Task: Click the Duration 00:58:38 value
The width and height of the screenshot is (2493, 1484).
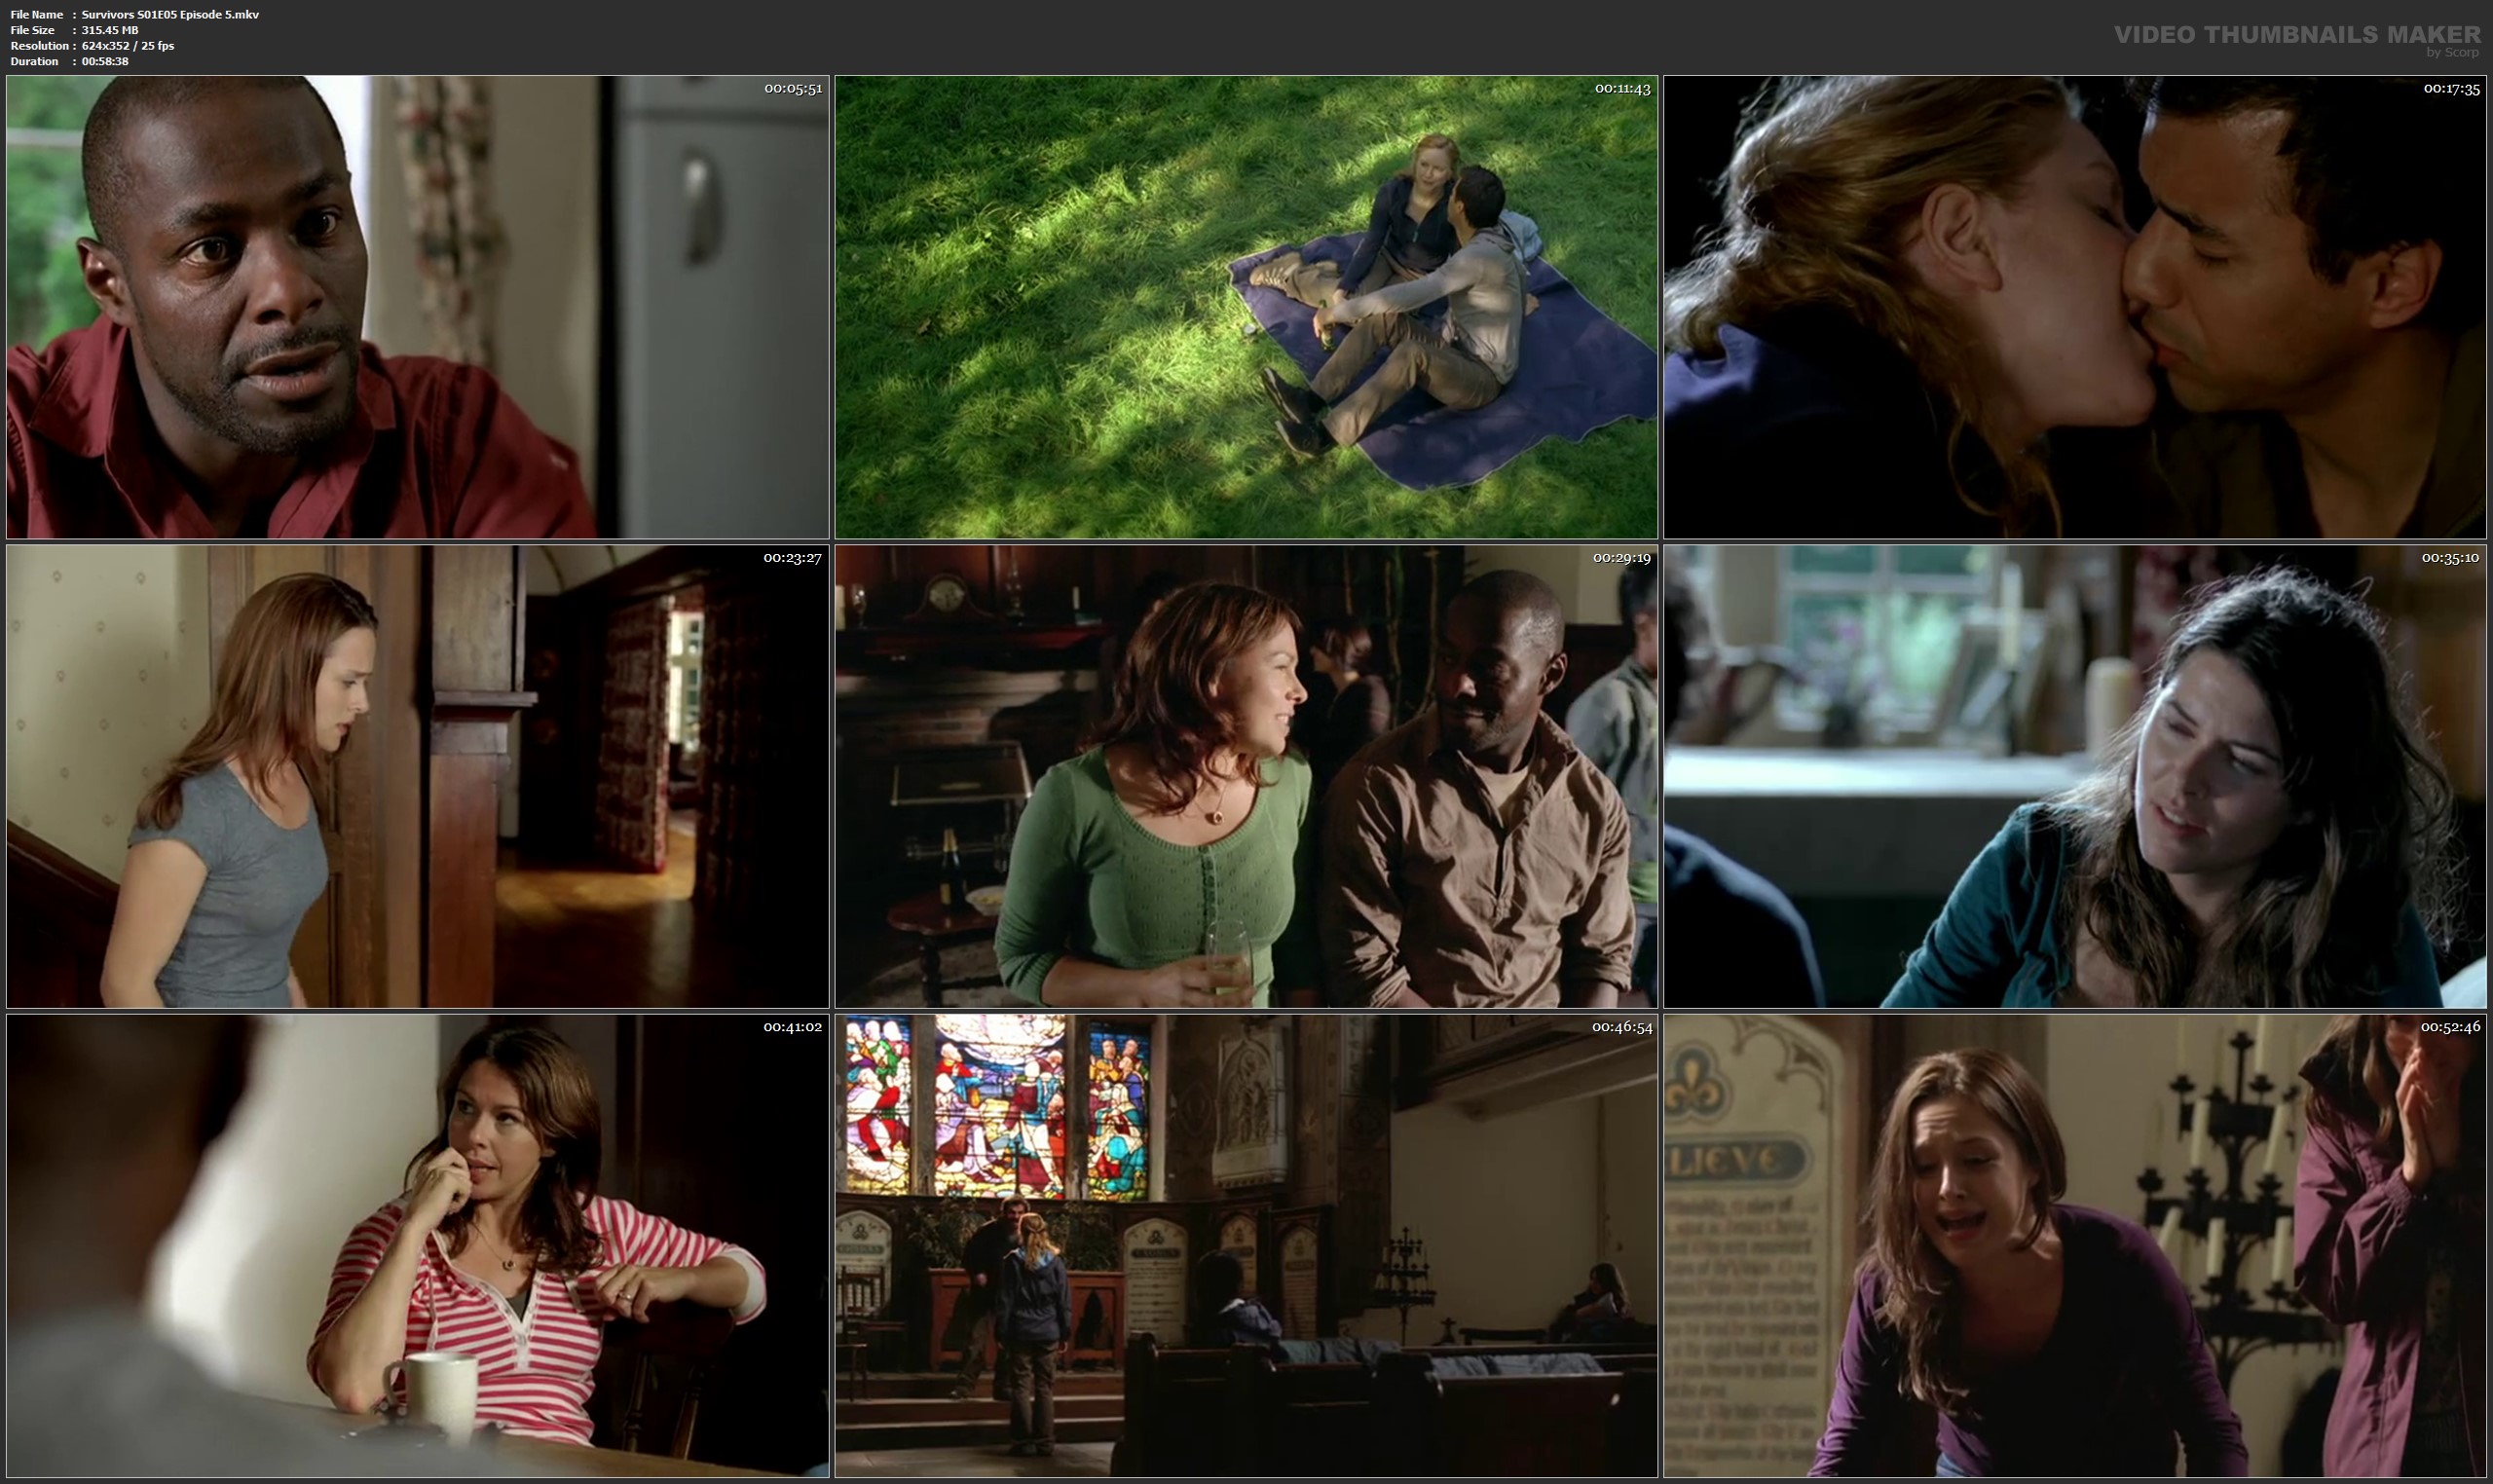Action: tap(105, 61)
